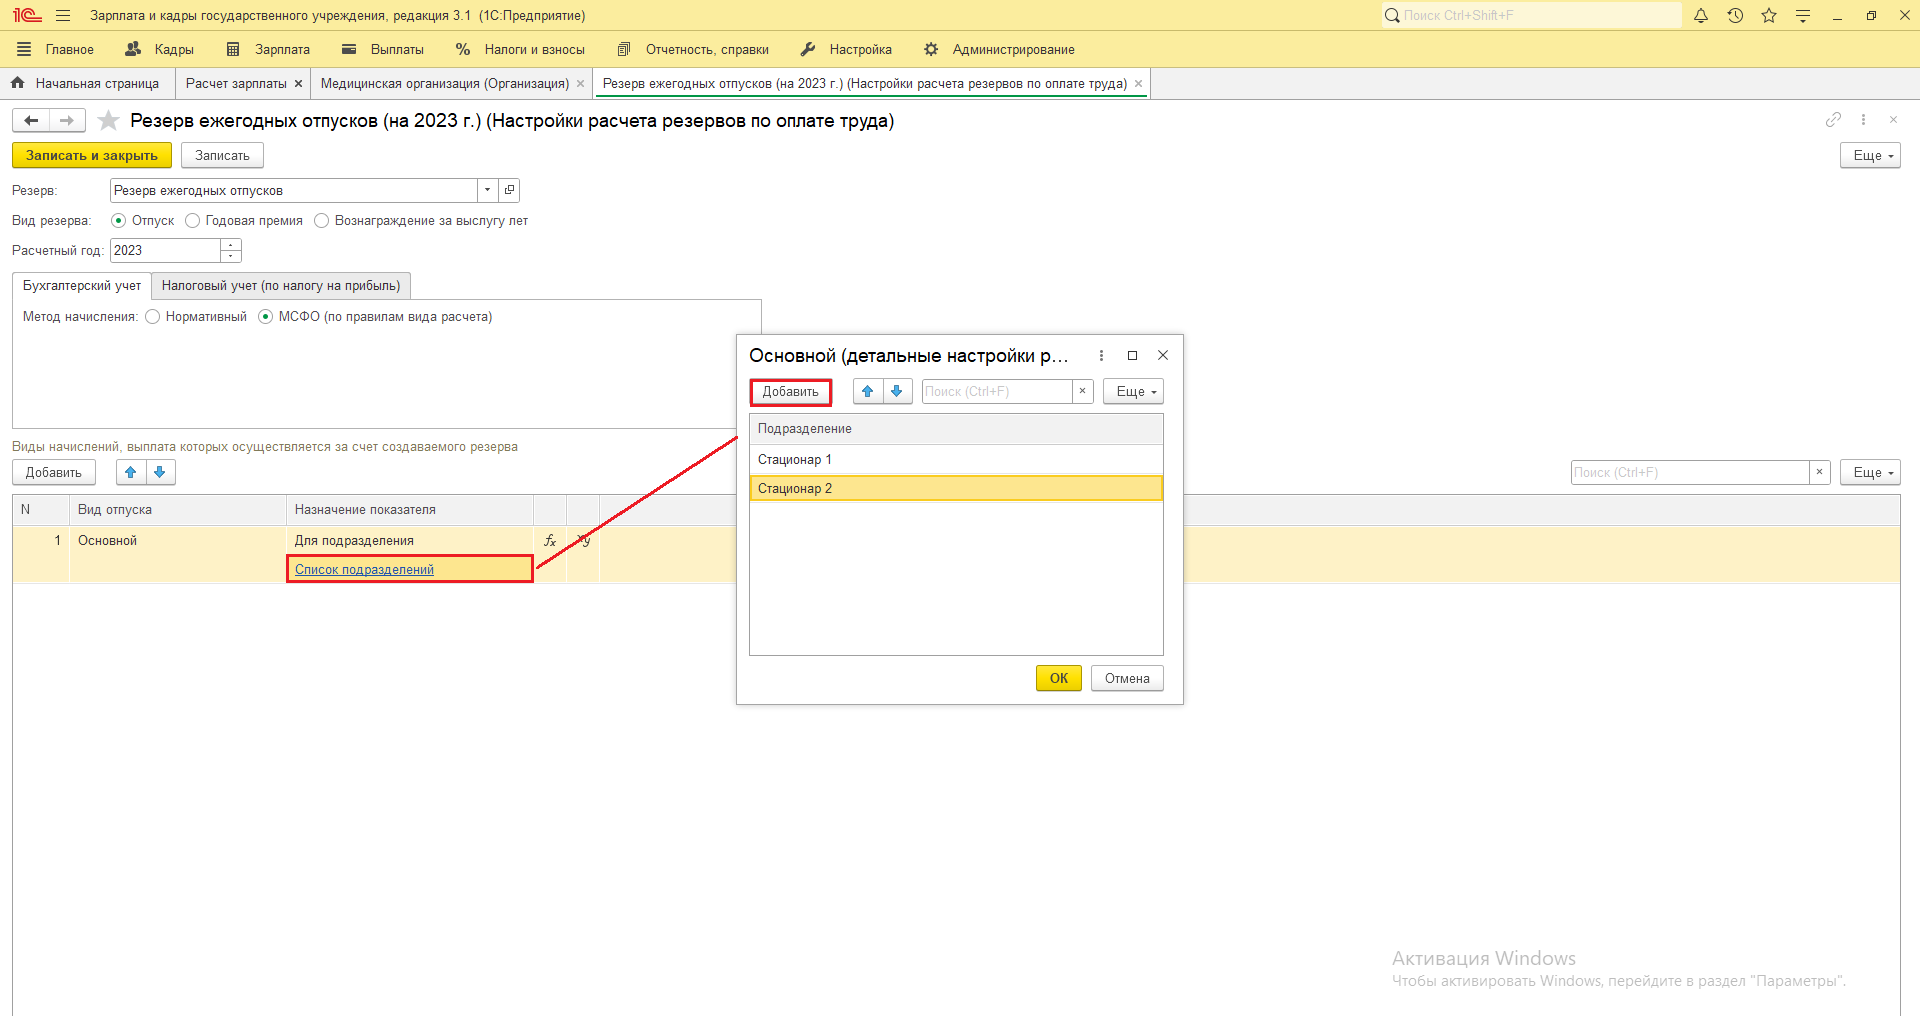This screenshot has height=1016, width=1920.
Task: Switch to Бухгалтерский учет tab
Action: pos(82,286)
